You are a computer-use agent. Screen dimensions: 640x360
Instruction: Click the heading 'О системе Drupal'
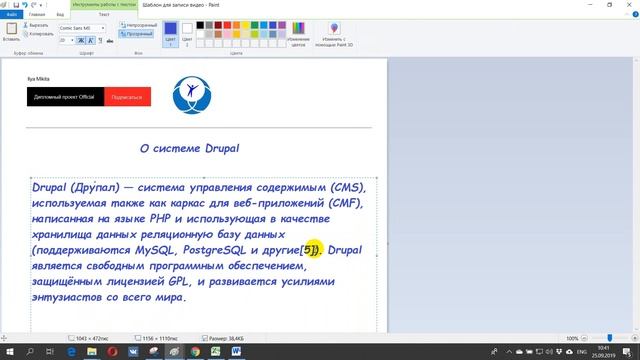(x=189, y=148)
